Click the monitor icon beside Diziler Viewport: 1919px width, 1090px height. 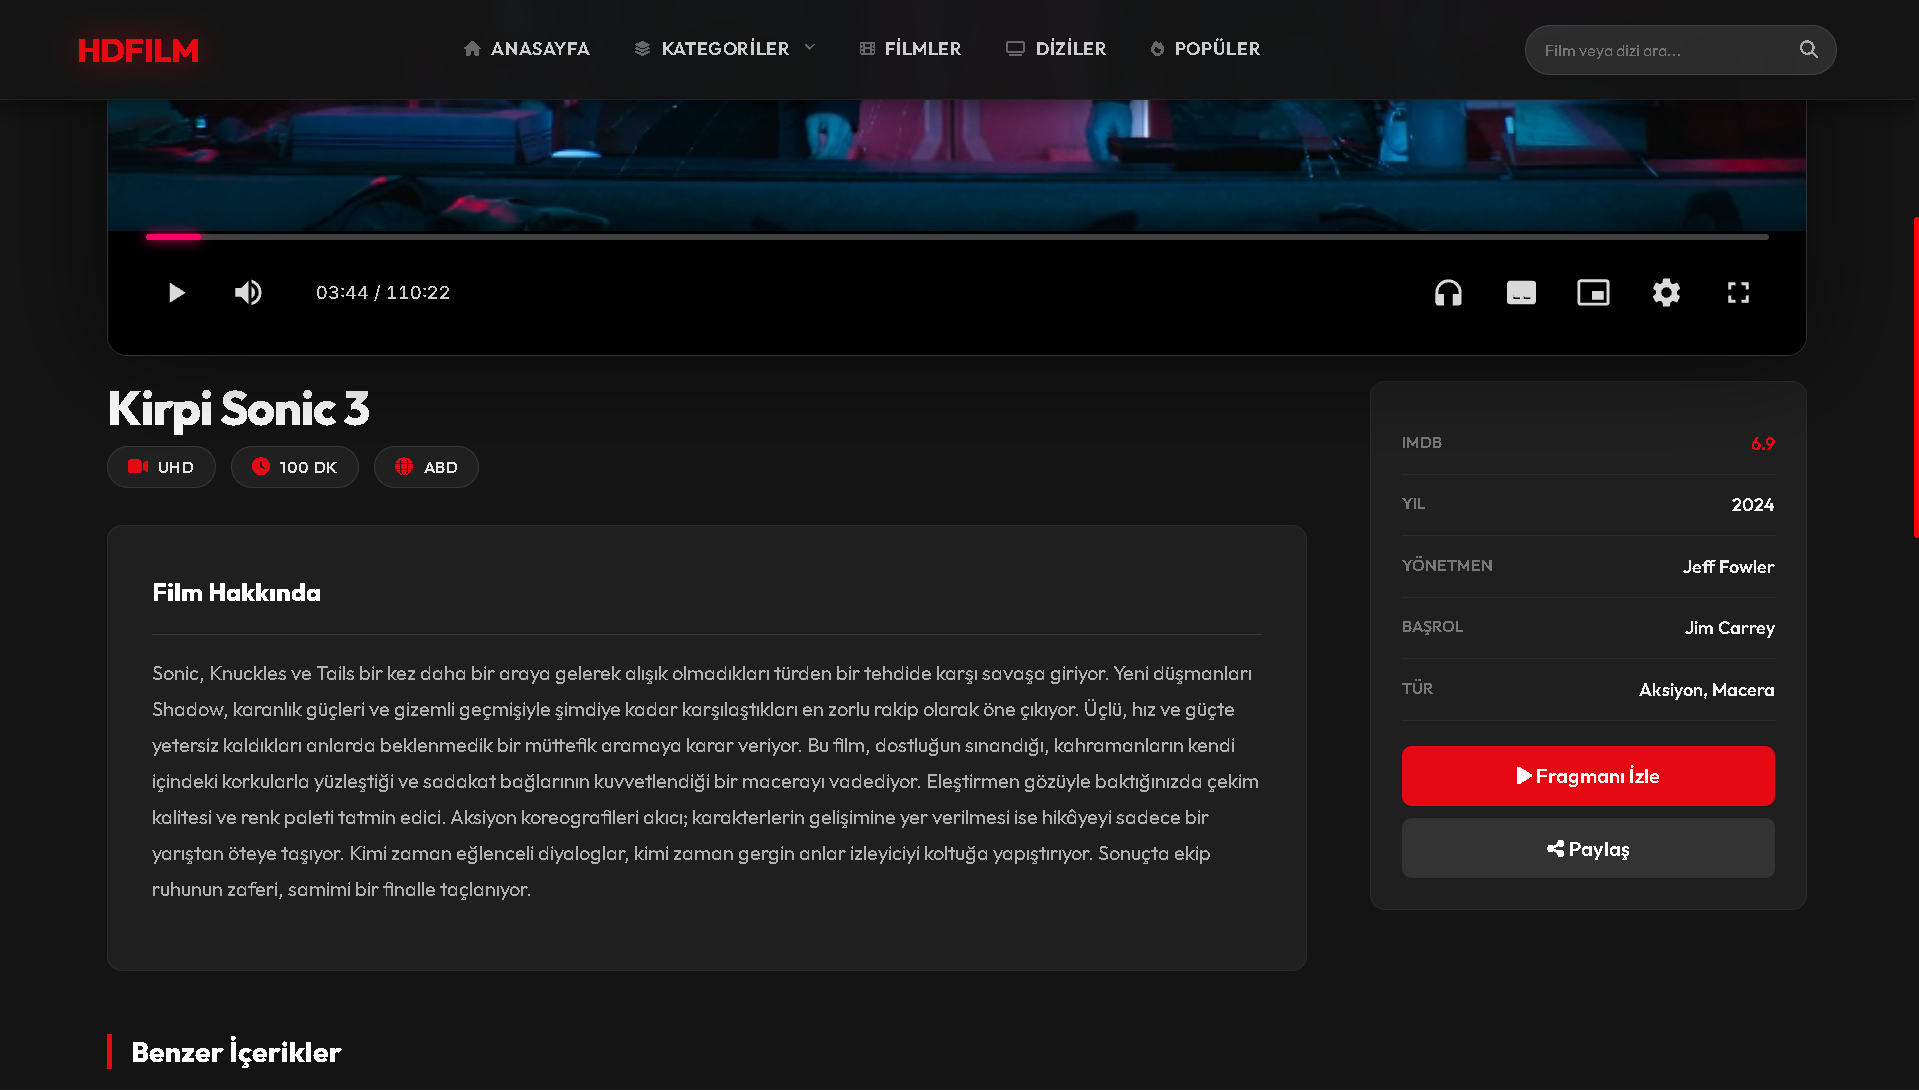coord(1015,49)
